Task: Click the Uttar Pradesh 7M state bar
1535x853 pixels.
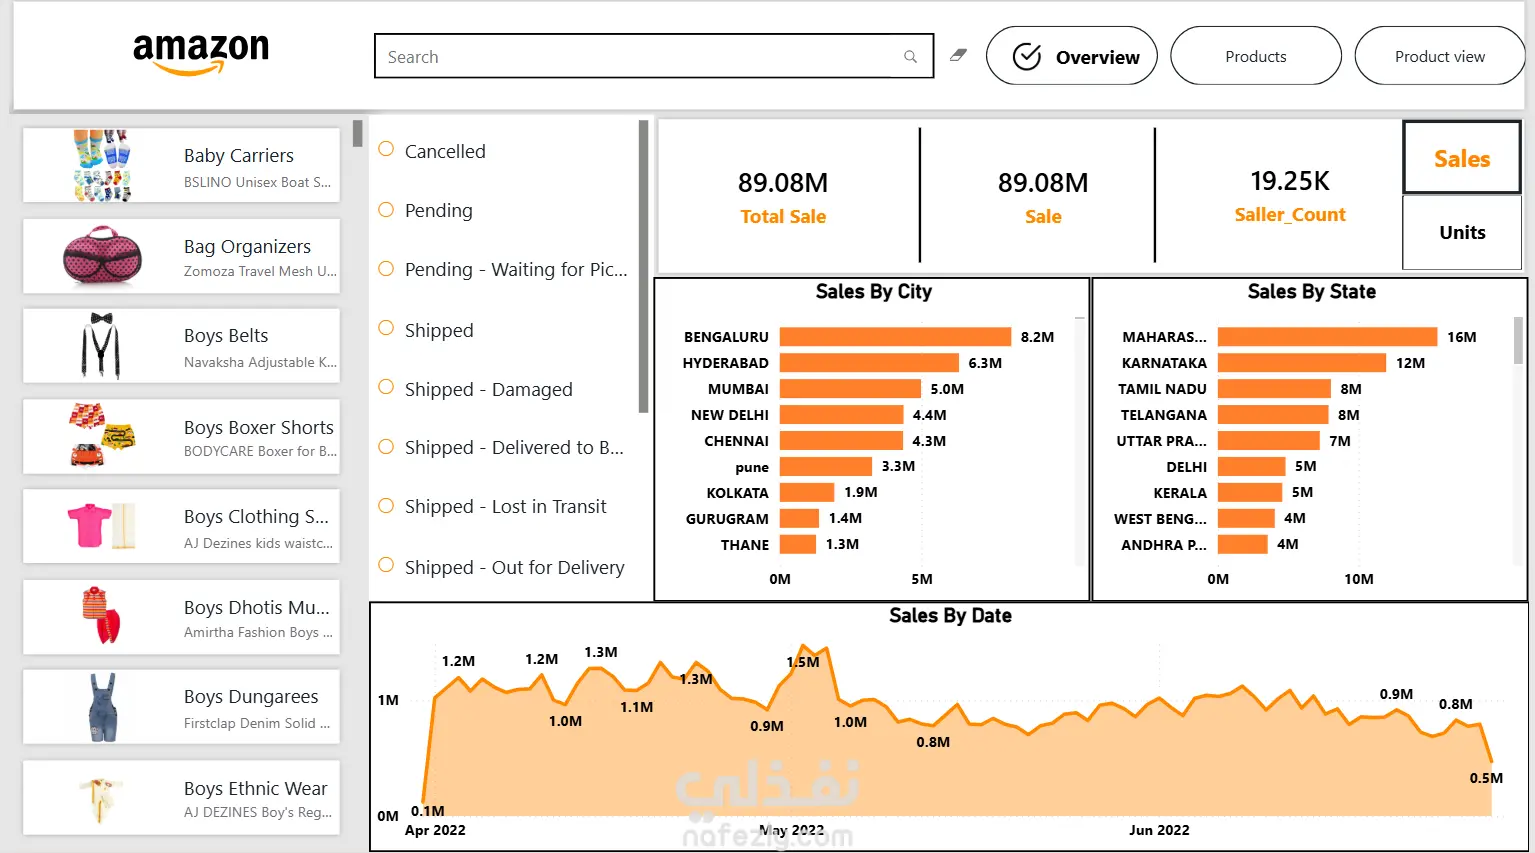Action: (1269, 441)
